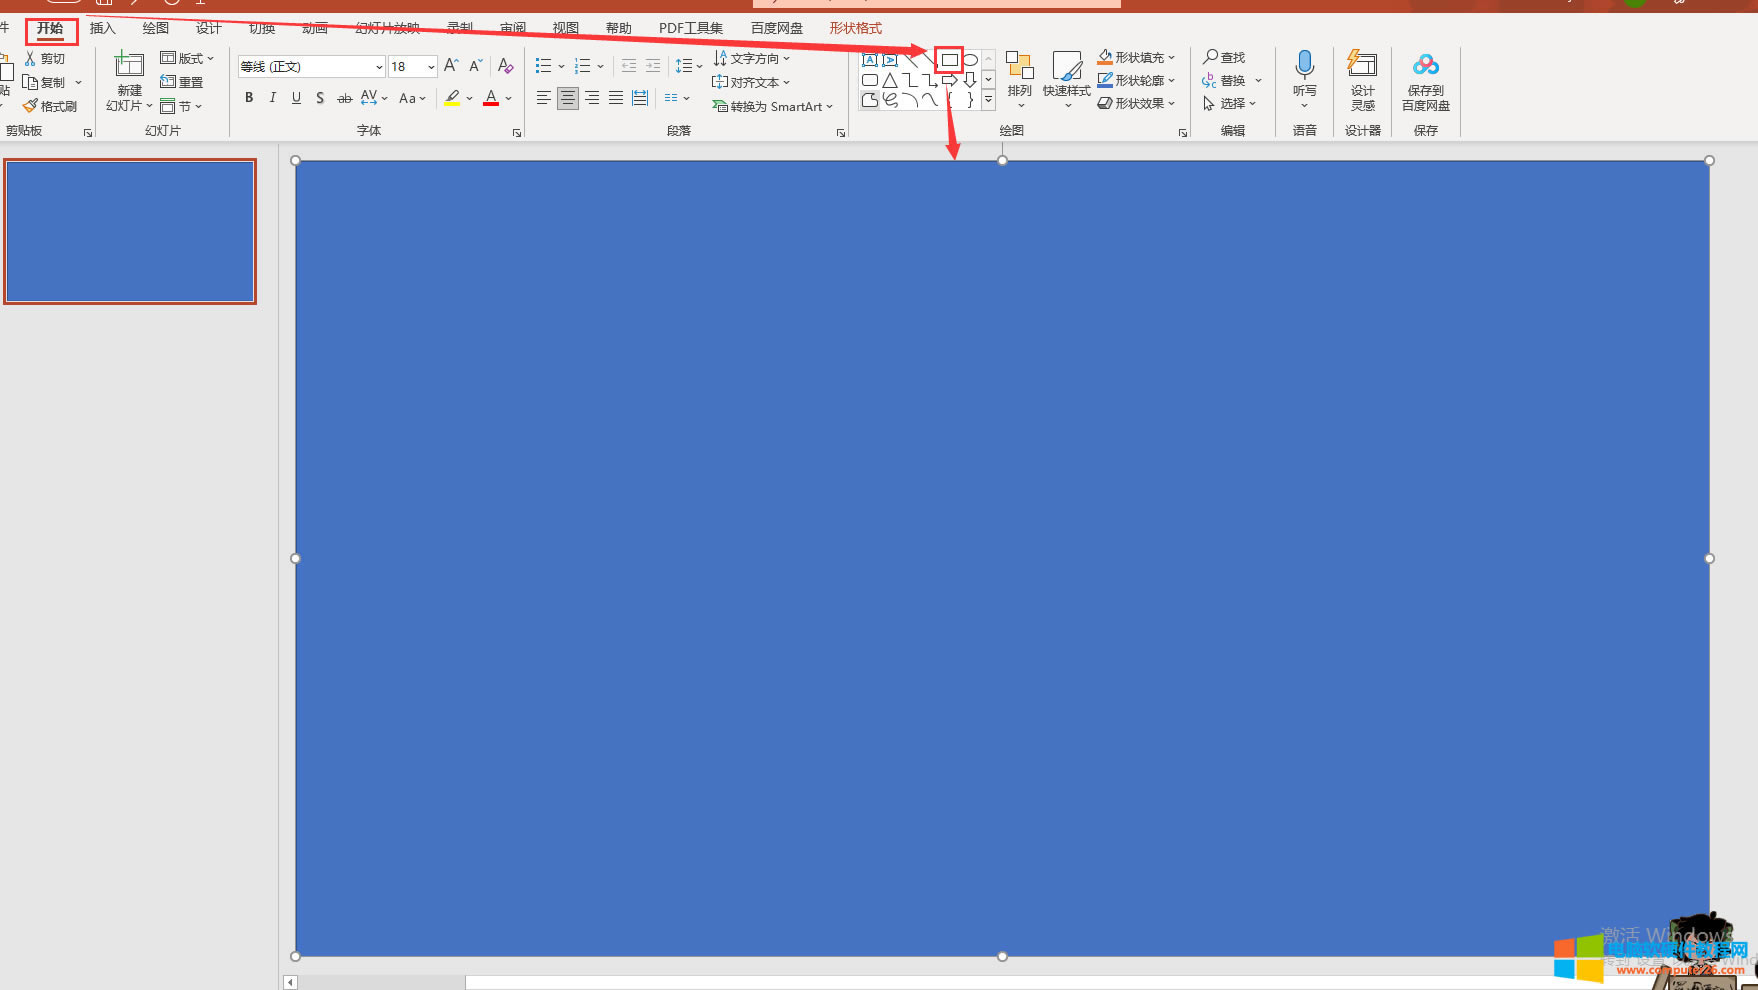Start dictation with the 听写 microphone
The width and height of the screenshot is (1758, 990).
(1304, 78)
